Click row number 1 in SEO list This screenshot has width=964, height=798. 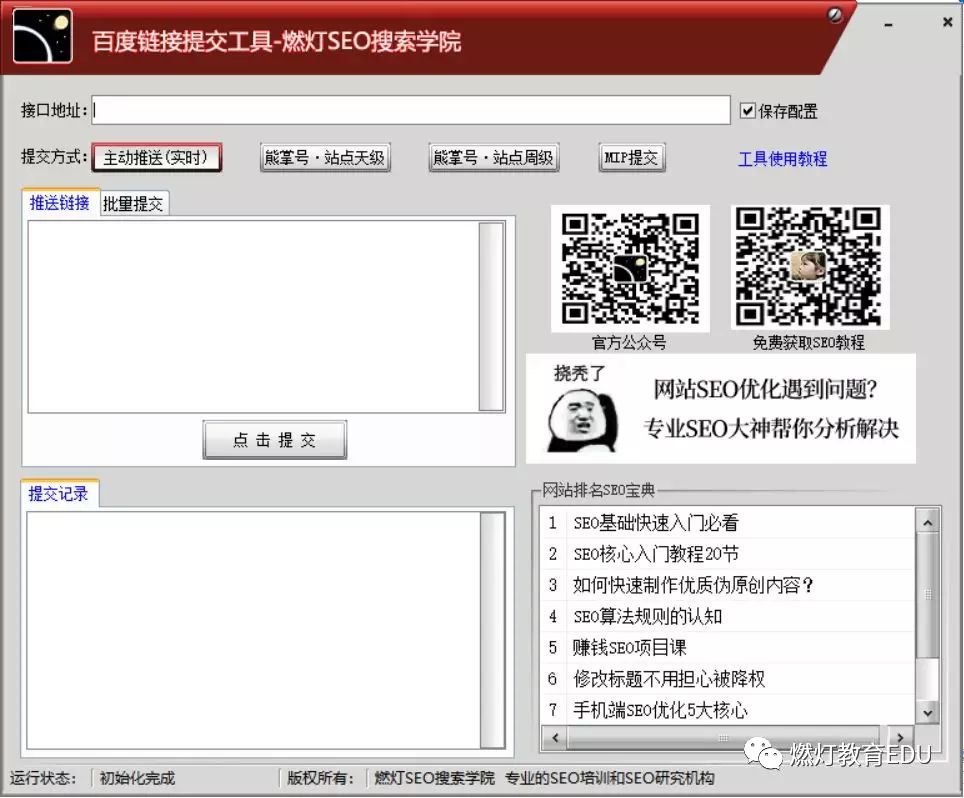(553, 523)
